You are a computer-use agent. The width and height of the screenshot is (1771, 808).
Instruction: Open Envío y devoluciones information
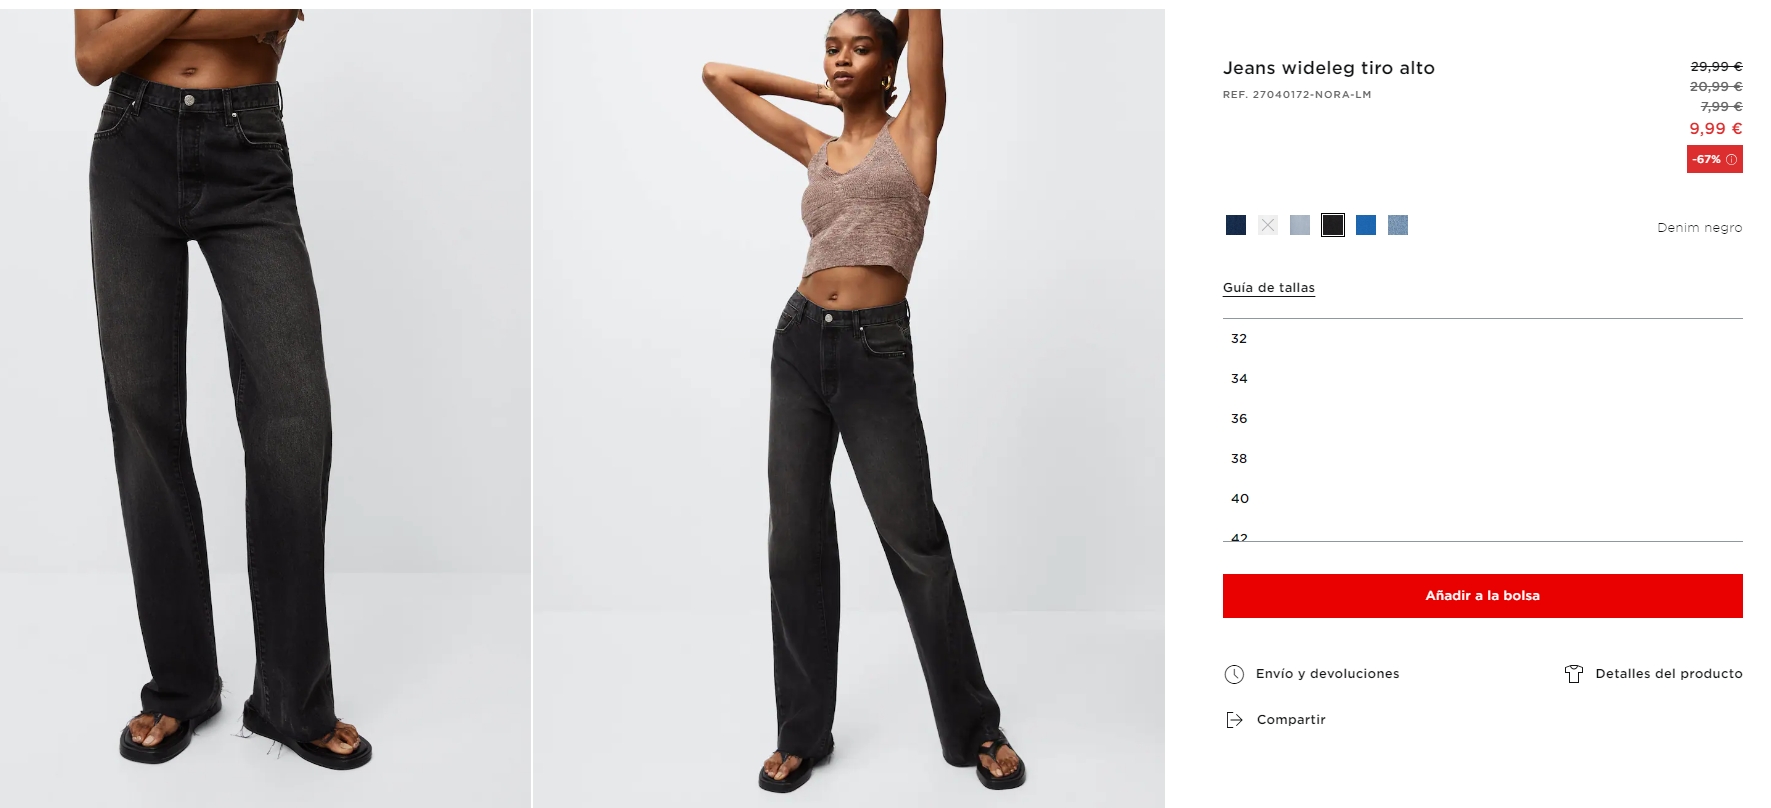pos(1327,674)
